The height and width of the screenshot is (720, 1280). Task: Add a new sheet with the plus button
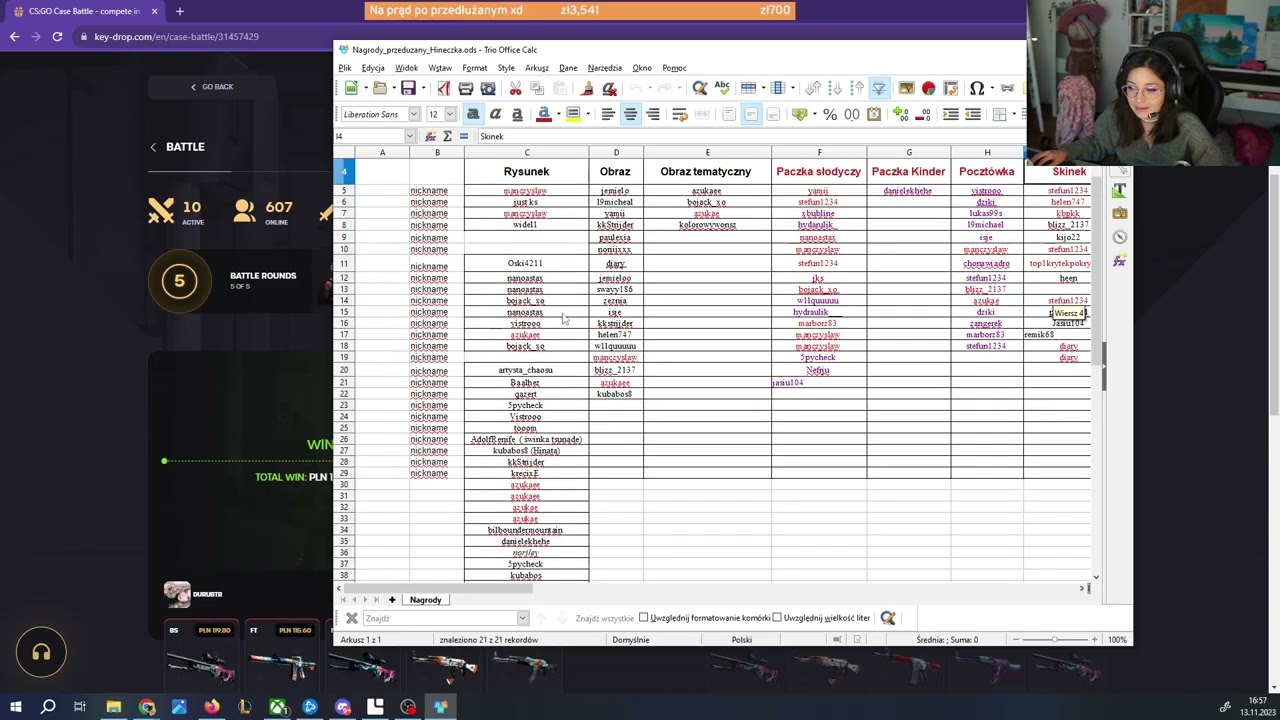(392, 600)
